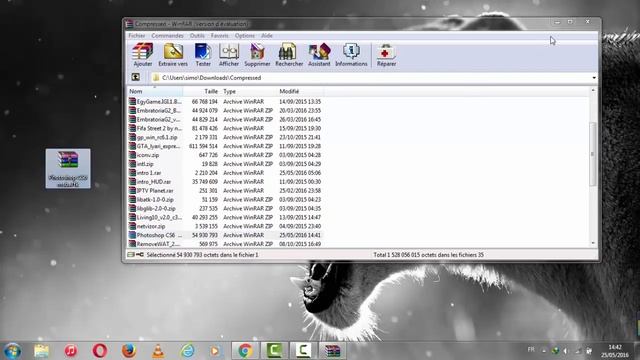Select the EgyGameJGI1.8 archive row
The height and width of the screenshot is (360, 640).
[x=225, y=102]
